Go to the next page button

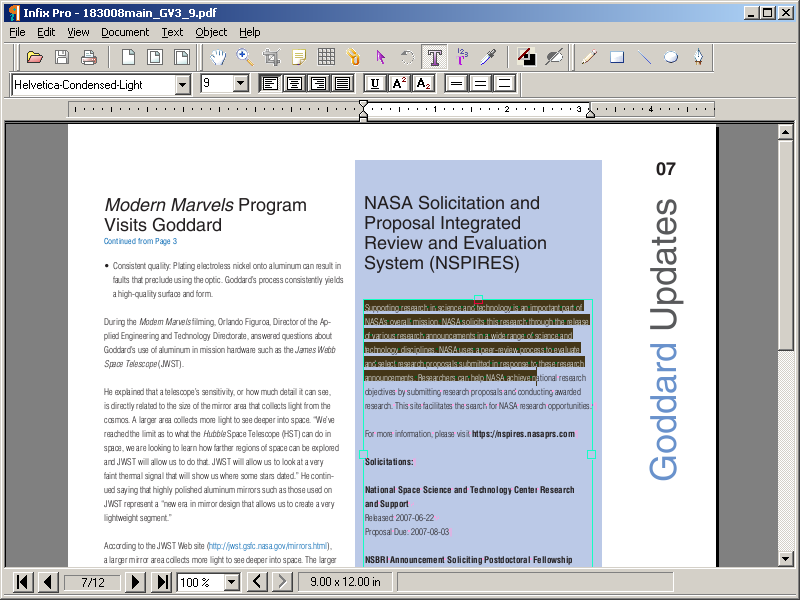point(135,582)
